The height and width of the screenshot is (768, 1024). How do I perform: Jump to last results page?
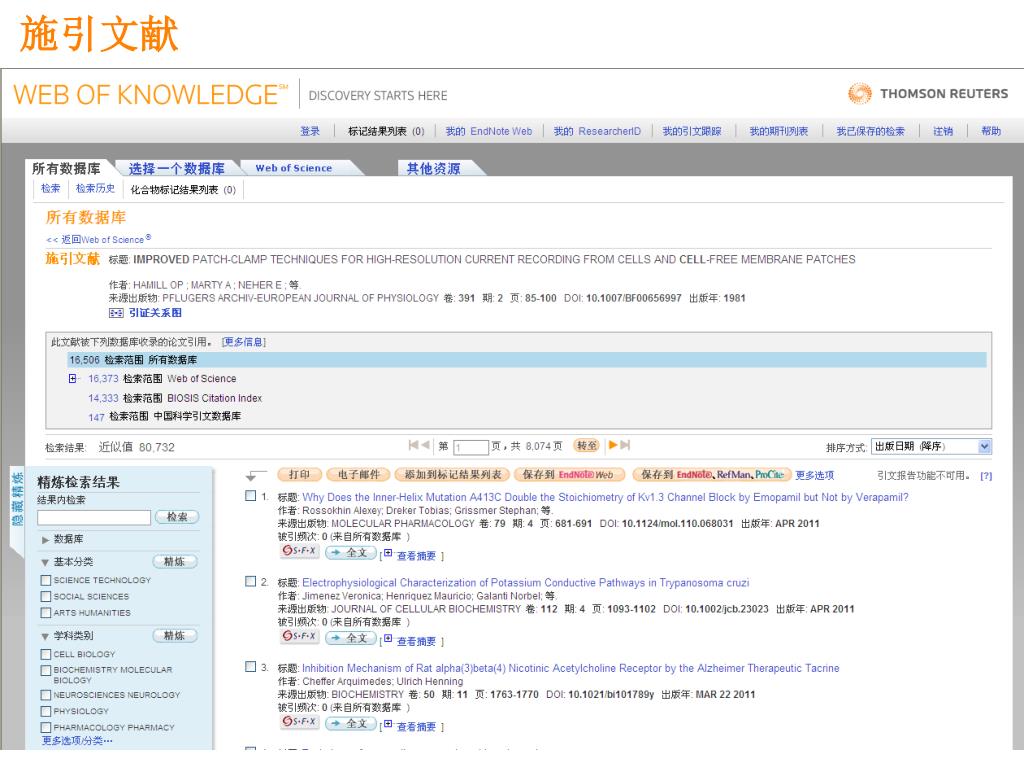pyautogui.click(x=625, y=445)
